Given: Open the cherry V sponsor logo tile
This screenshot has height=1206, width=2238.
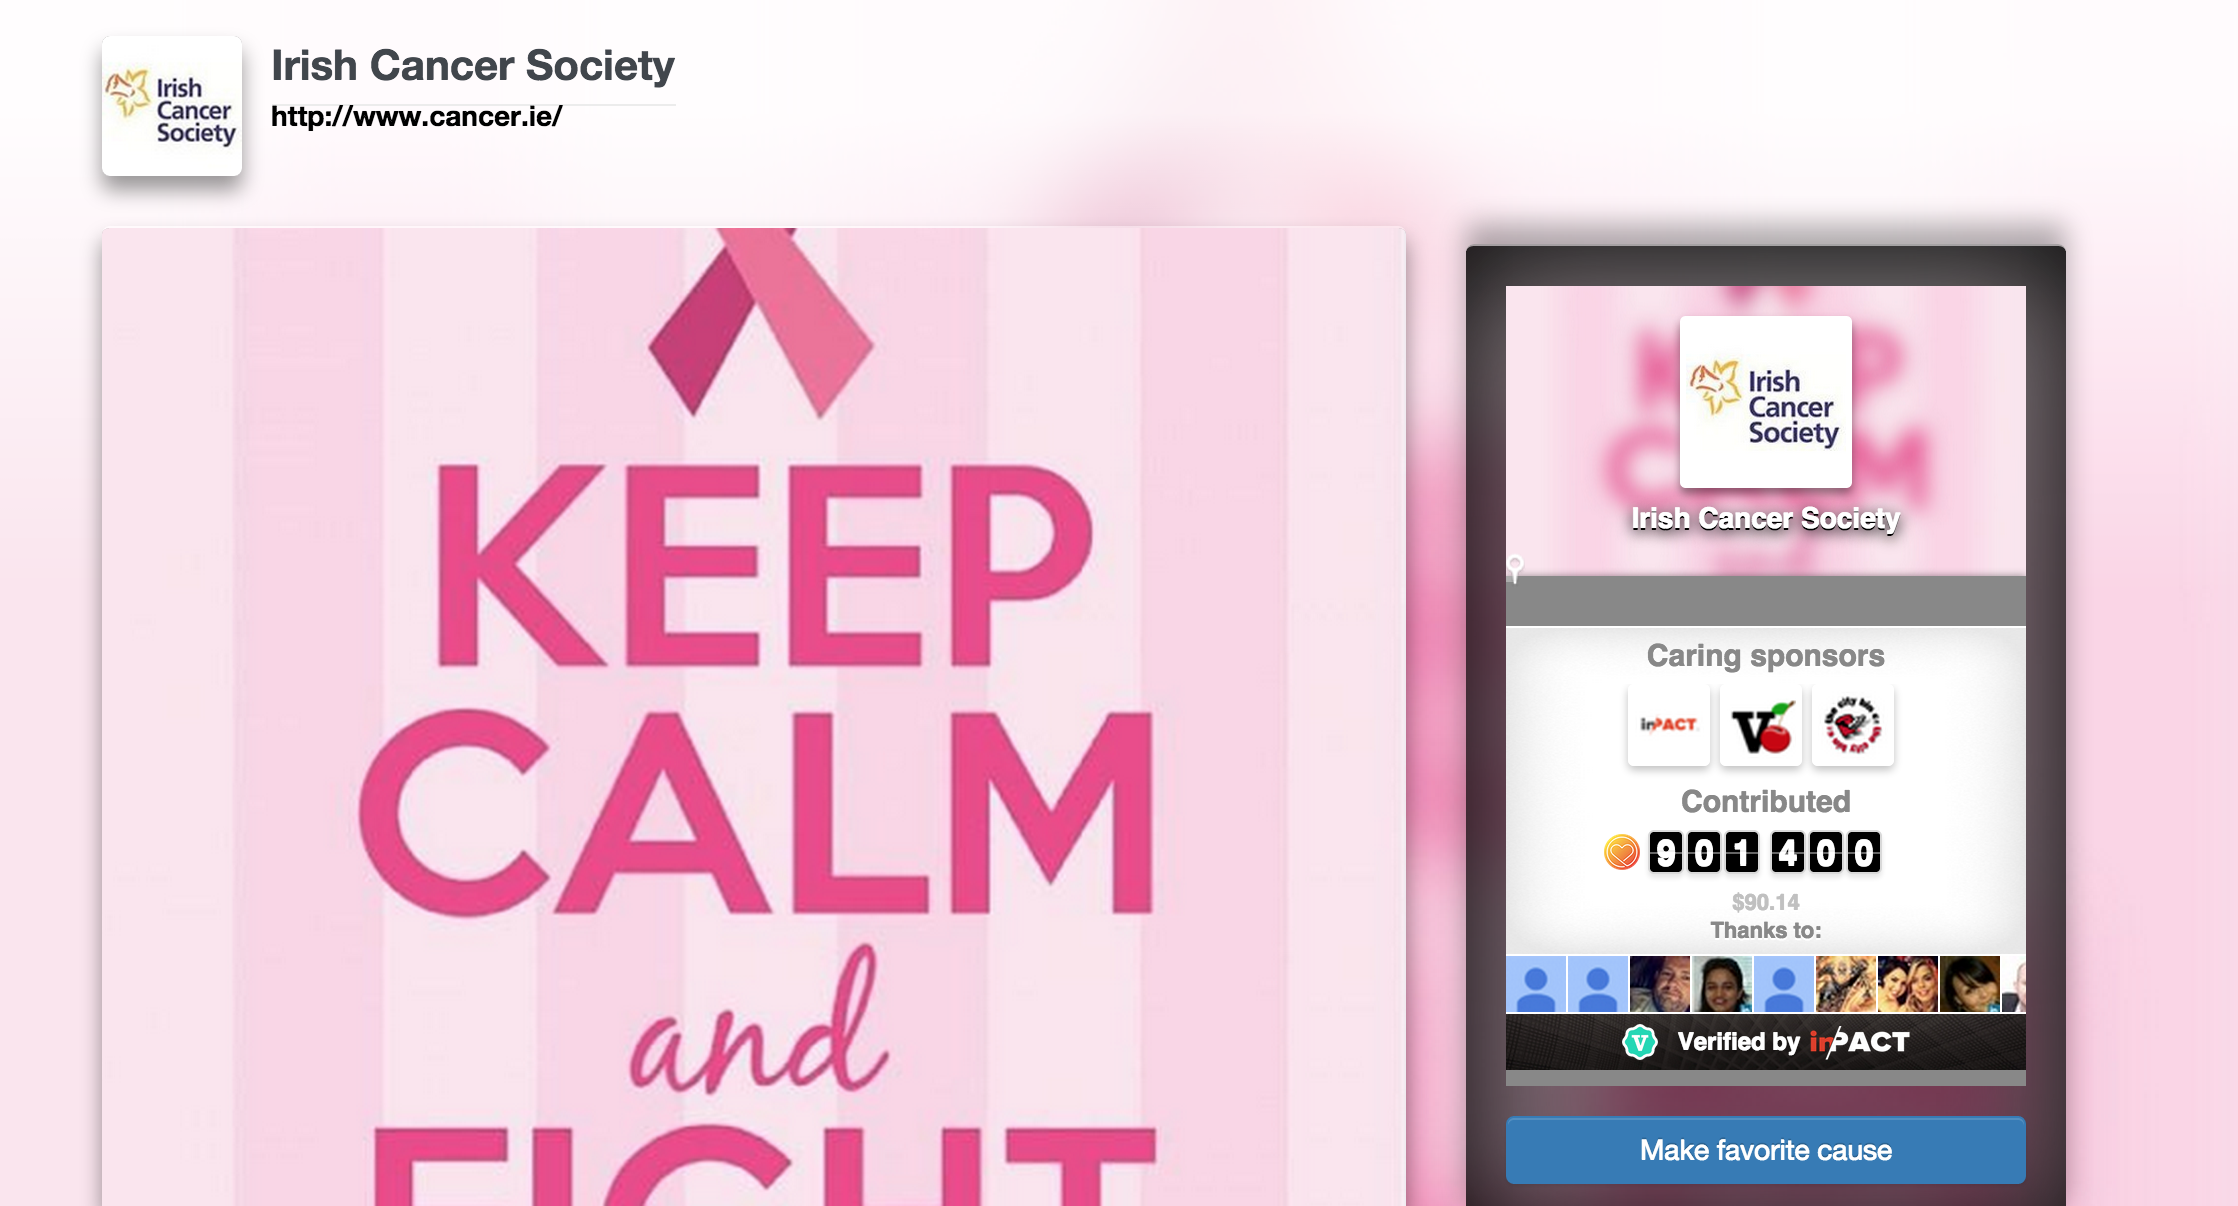Looking at the screenshot, I should [1760, 725].
